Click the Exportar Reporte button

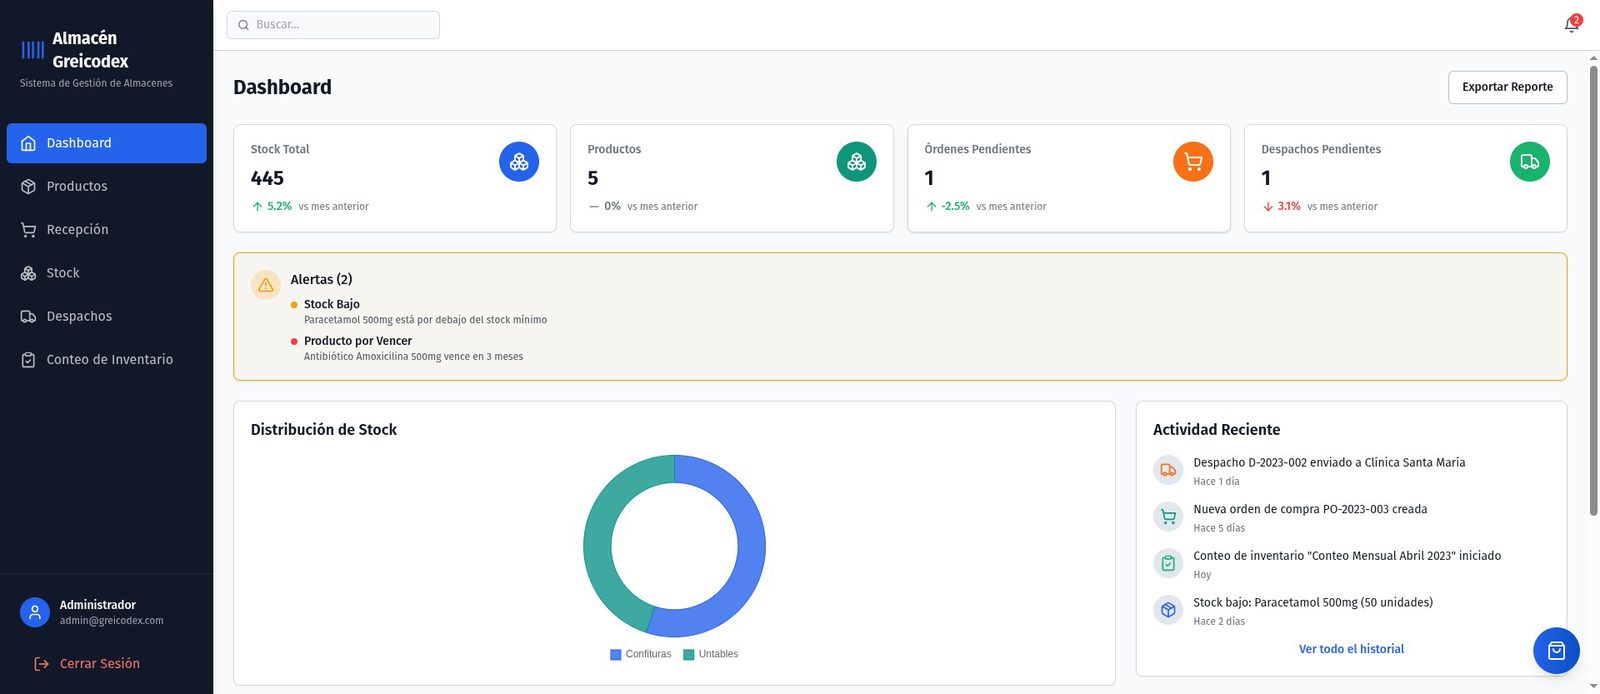(1507, 87)
